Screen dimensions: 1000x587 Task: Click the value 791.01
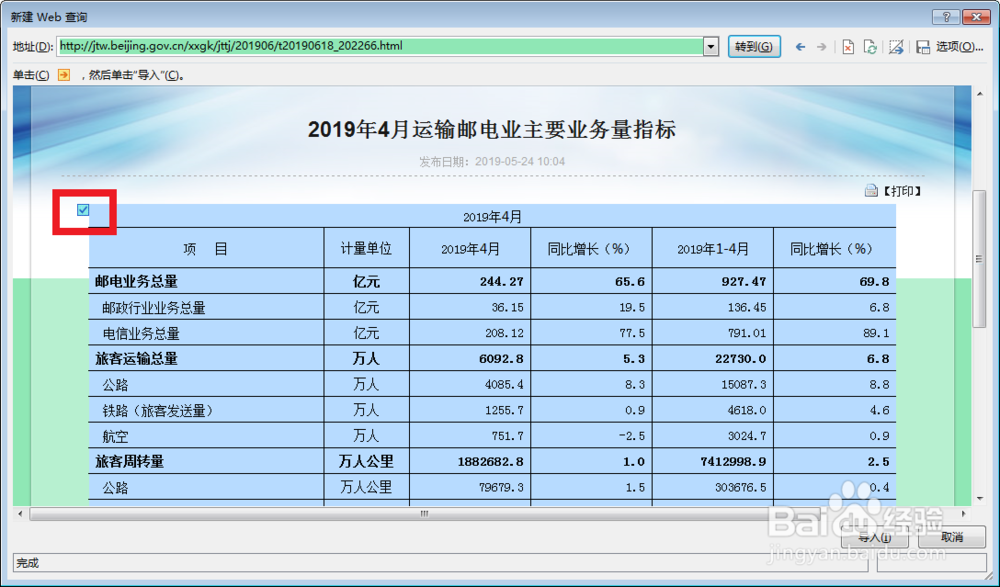click(747, 333)
